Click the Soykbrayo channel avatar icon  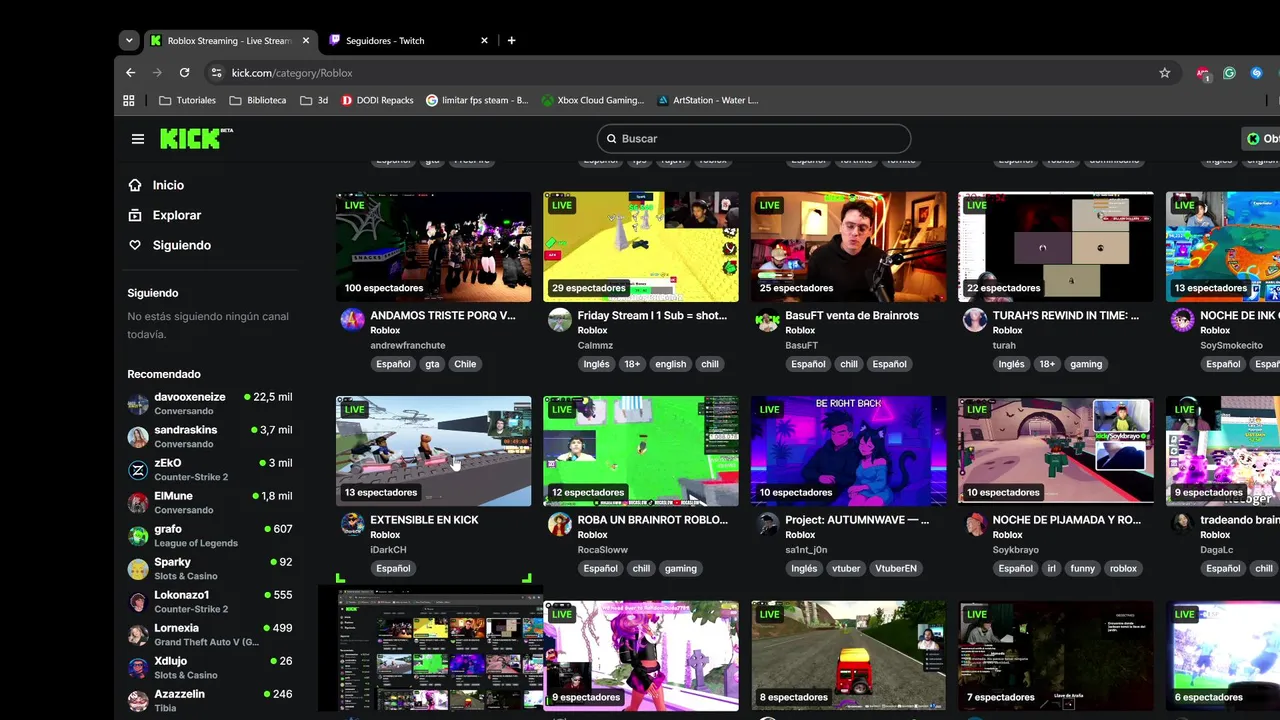975,524
